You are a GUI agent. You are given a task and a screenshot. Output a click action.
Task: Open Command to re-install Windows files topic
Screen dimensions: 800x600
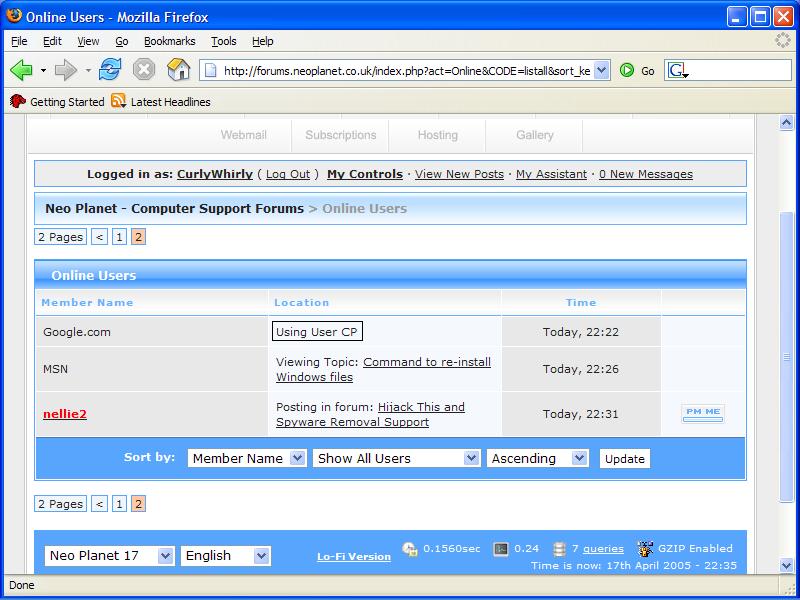383,369
